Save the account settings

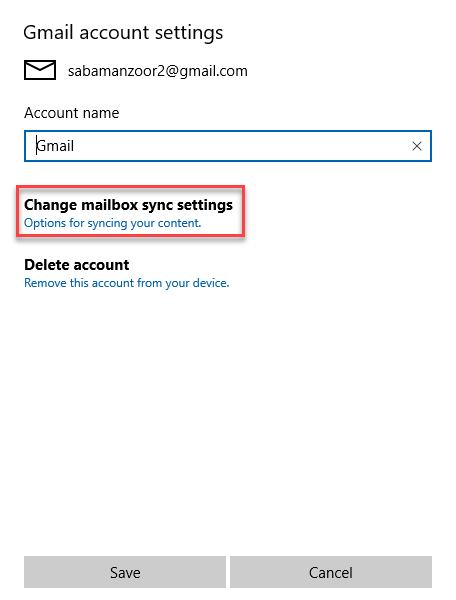pos(125,572)
